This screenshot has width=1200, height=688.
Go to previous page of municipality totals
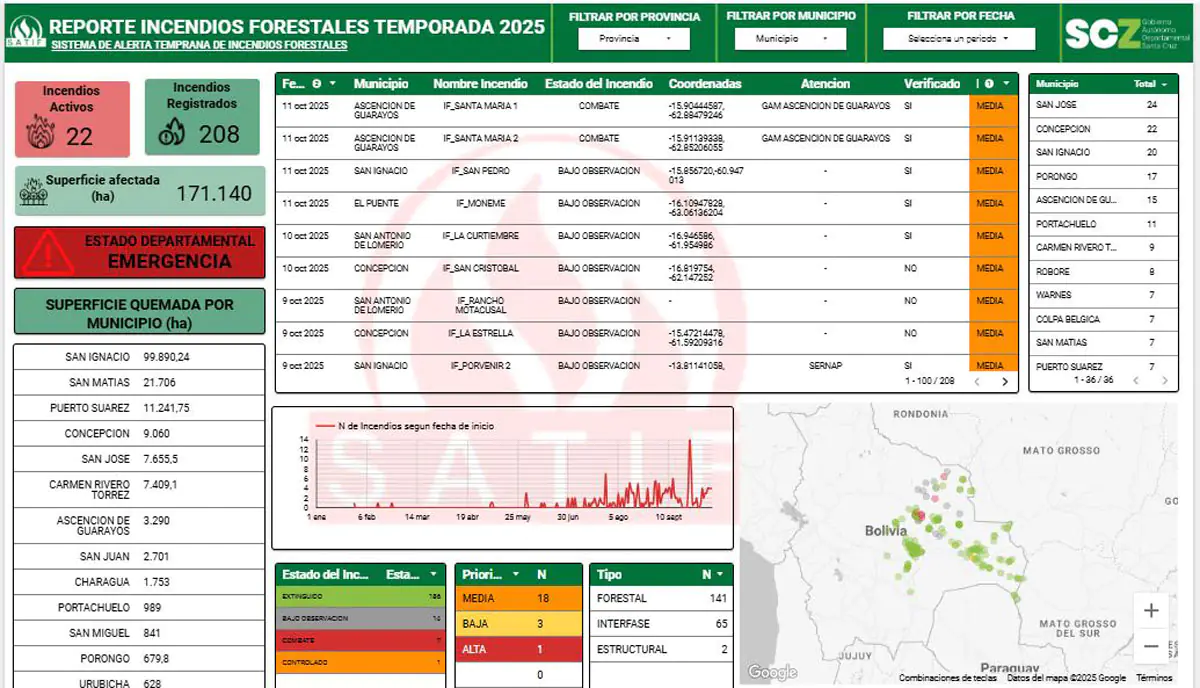1136,380
